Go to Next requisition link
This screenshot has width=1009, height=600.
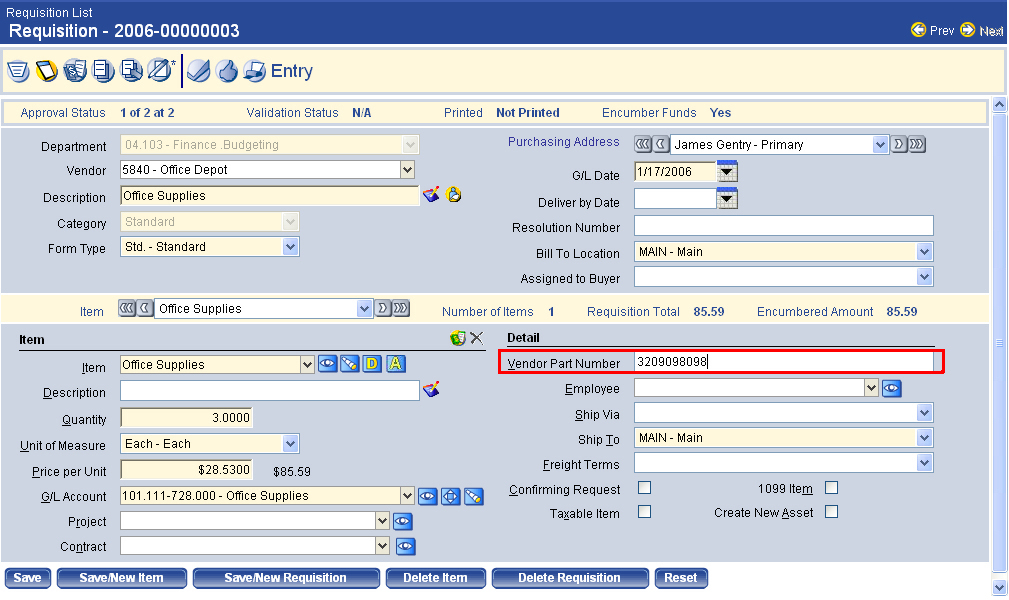coord(982,31)
